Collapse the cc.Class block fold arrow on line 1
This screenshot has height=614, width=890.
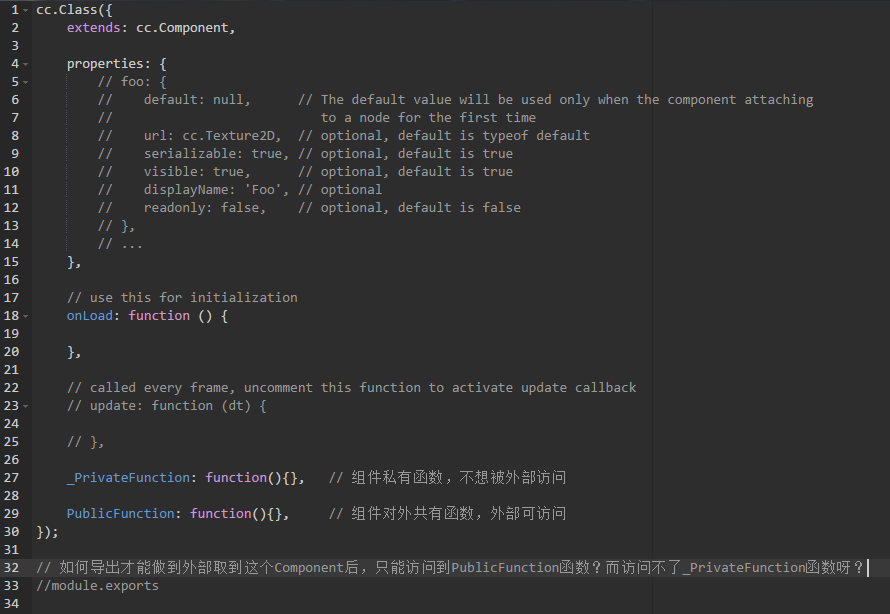click(x=26, y=10)
